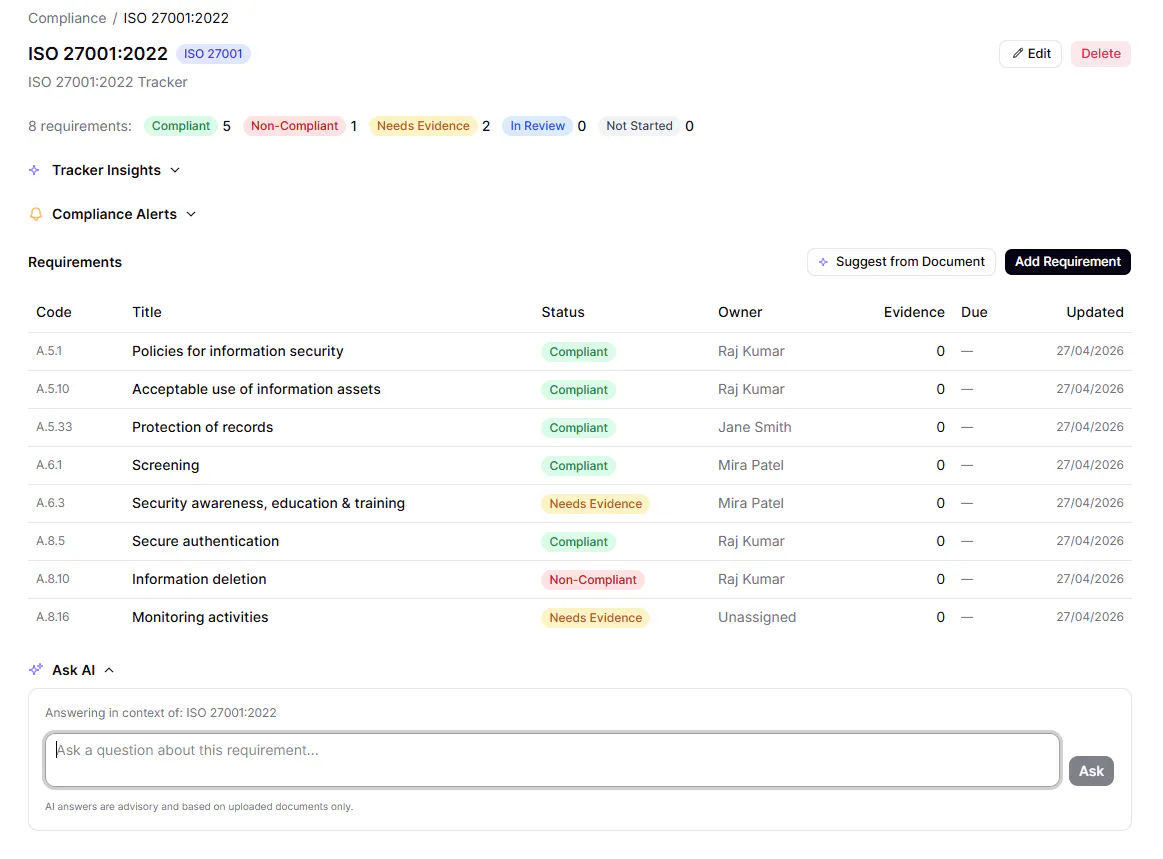This screenshot has width=1163, height=859.
Task: Click code A.5.1 cell
Action: tap(49, 351)
